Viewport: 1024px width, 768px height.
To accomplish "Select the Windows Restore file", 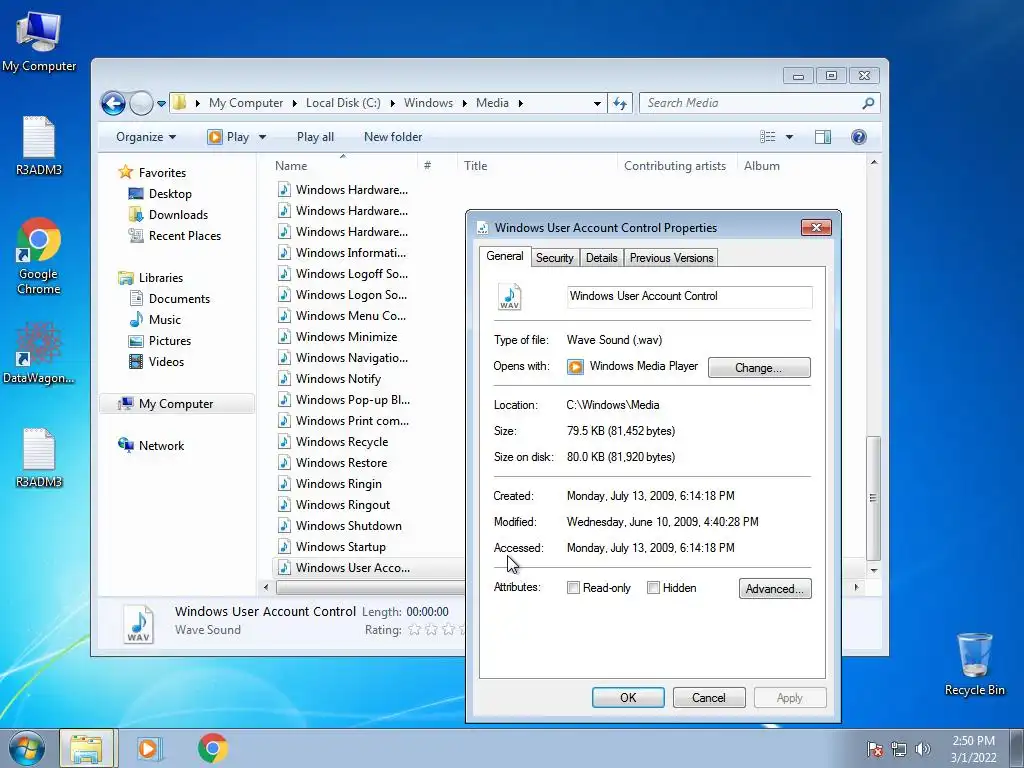I will point(341,463).
